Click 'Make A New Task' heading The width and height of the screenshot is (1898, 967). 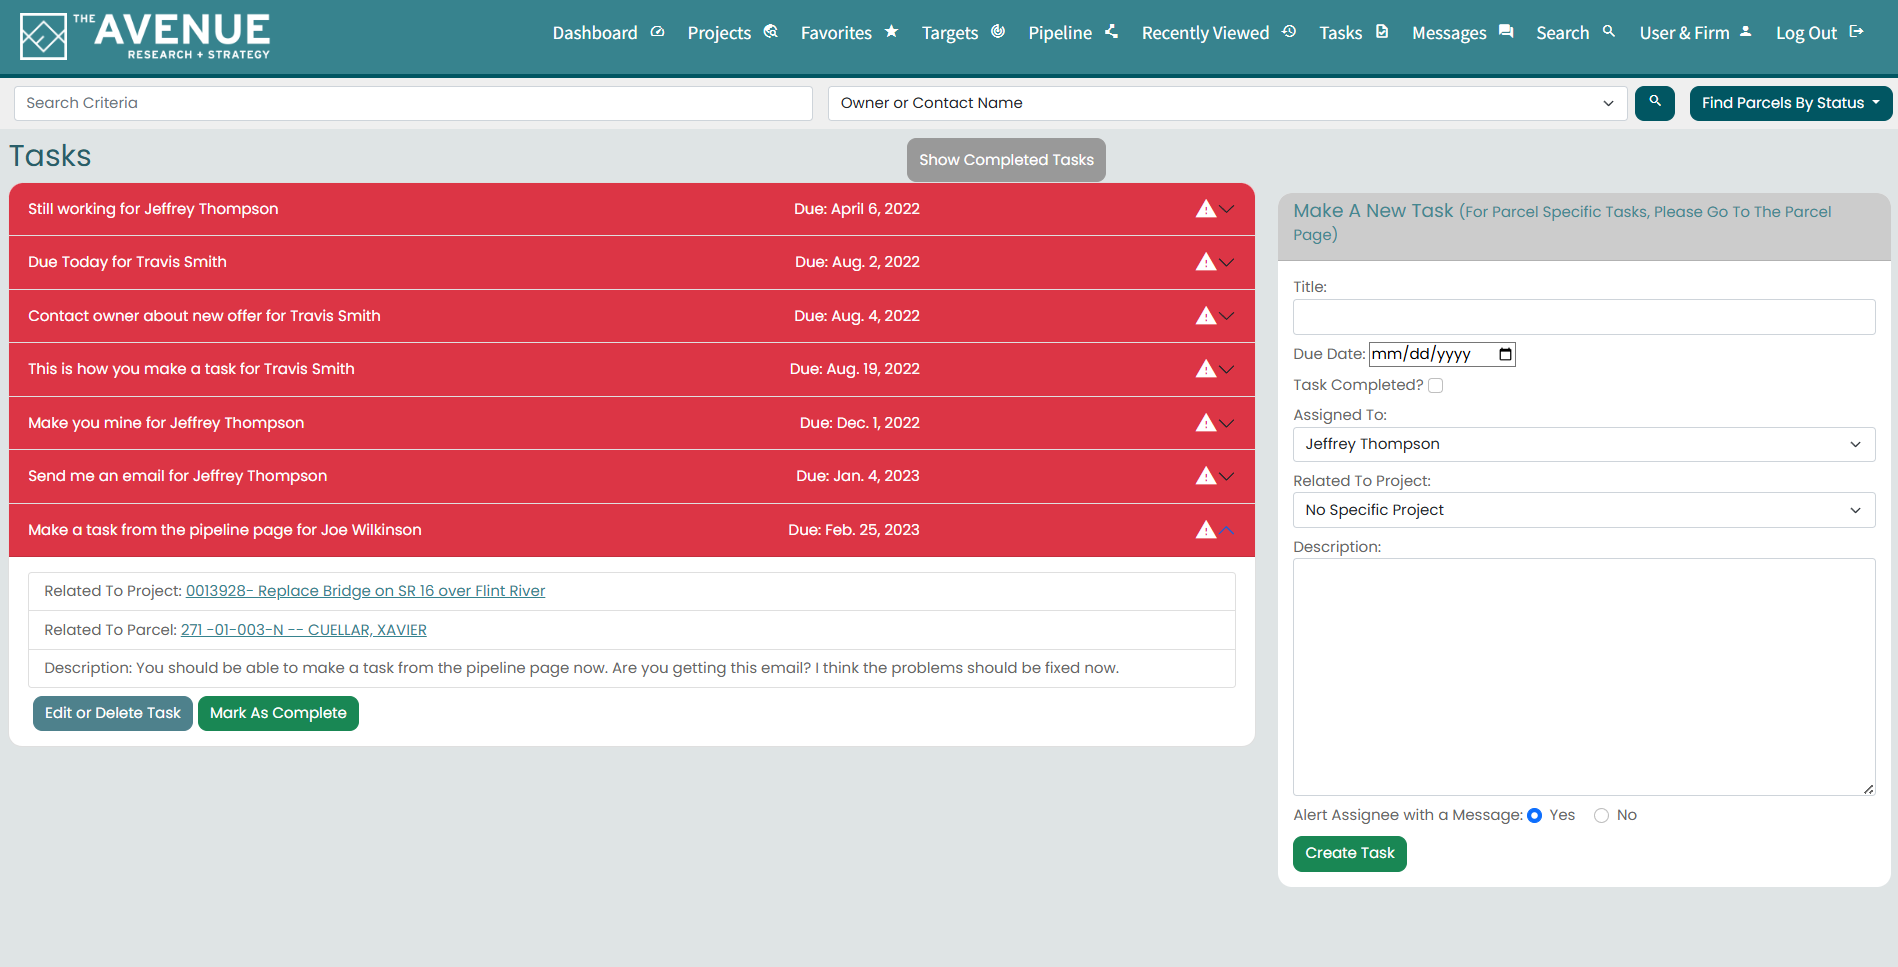coord(1373,211)
